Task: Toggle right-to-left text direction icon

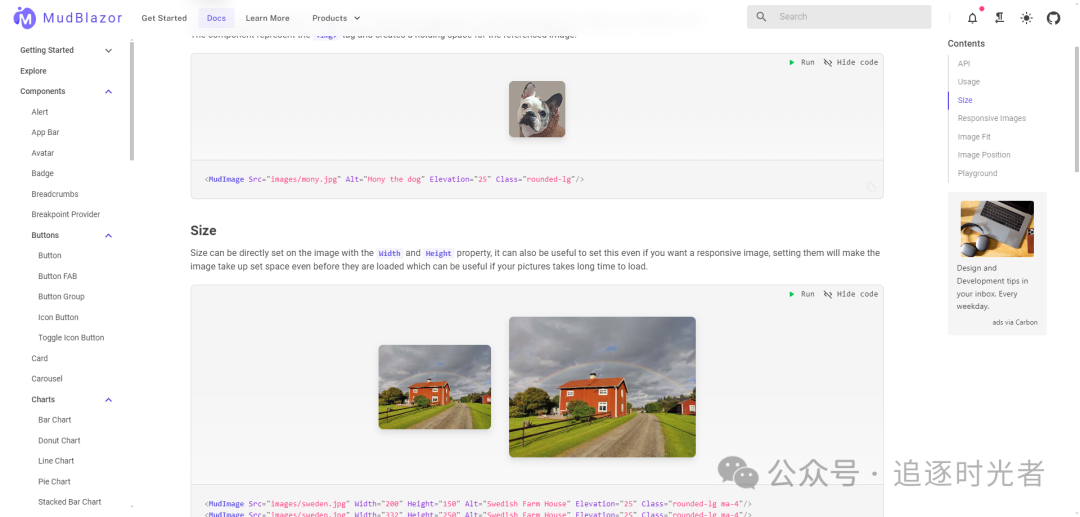Action: point(999,18)
